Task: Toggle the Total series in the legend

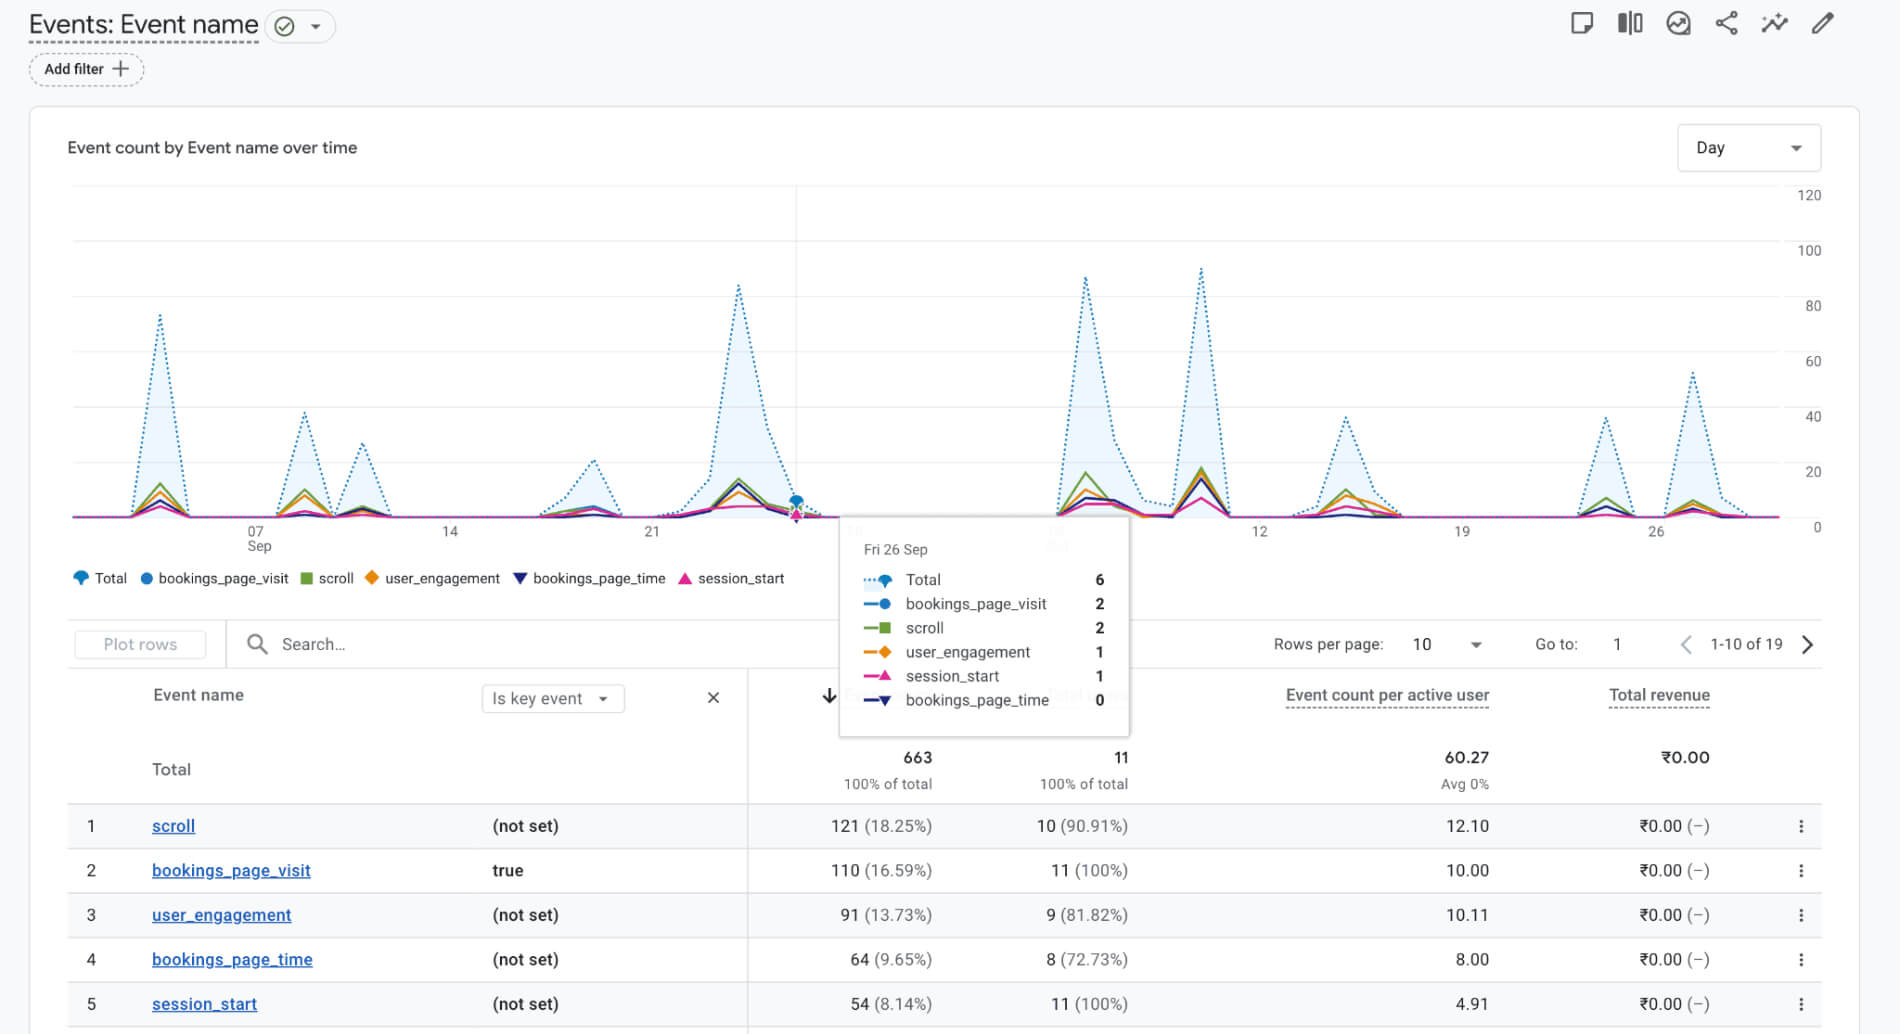Action: (x=100, y=578)
